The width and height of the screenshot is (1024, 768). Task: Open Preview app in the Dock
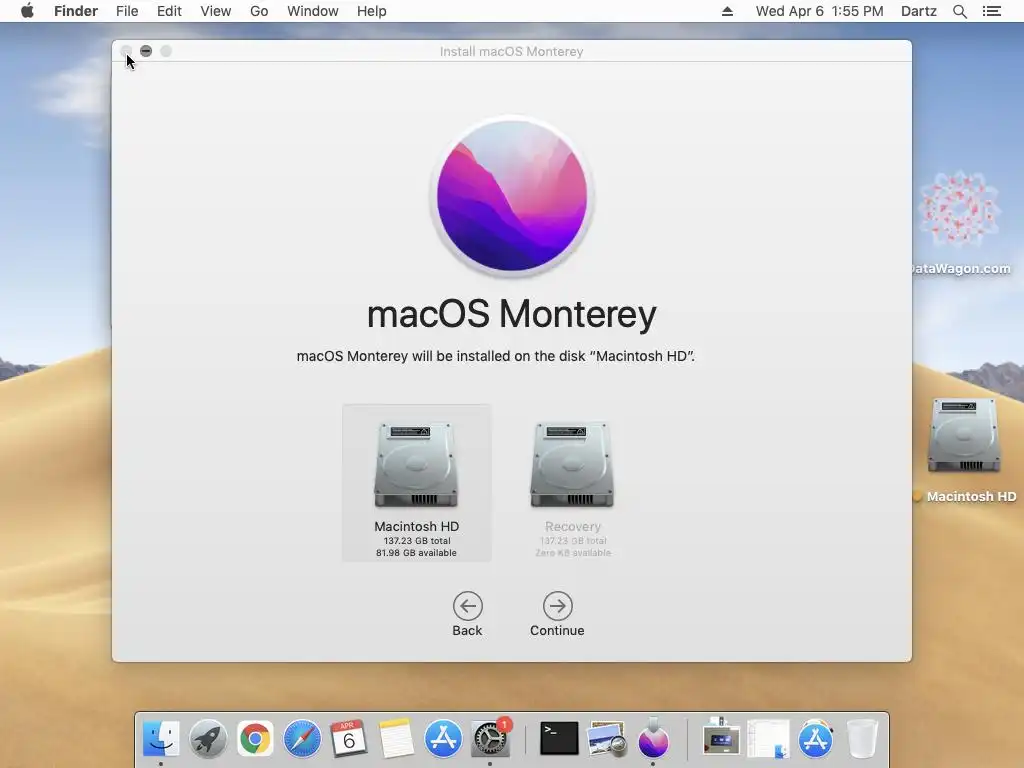(x=607, y=739)
